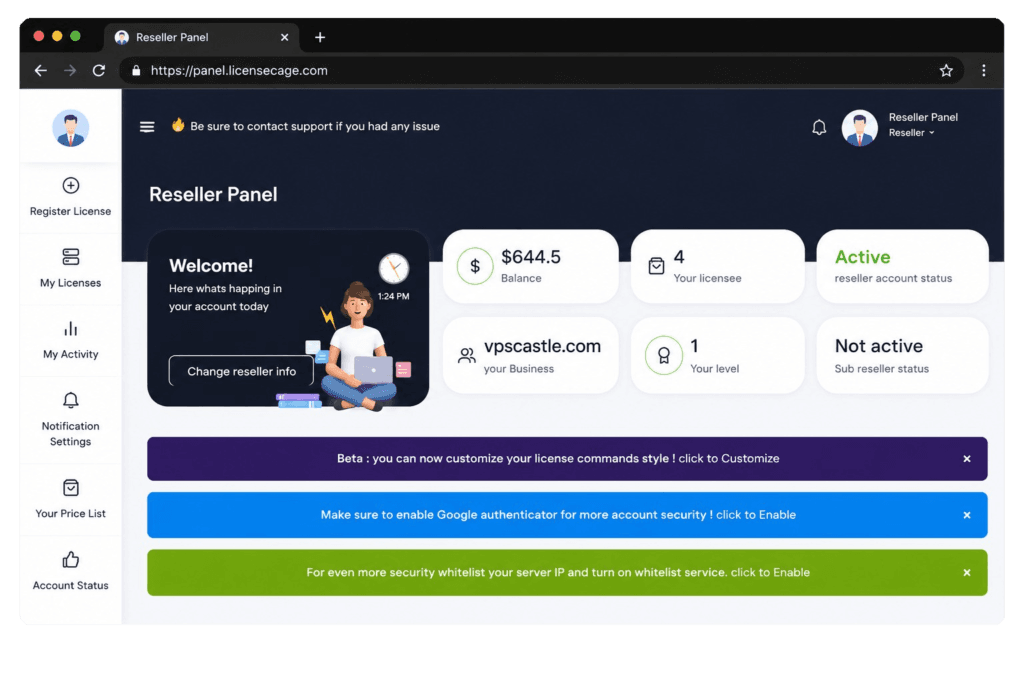This screenshot has width=1024, height=683.
Task: Click the top bar user avatar
Action: tap(859, 127)
